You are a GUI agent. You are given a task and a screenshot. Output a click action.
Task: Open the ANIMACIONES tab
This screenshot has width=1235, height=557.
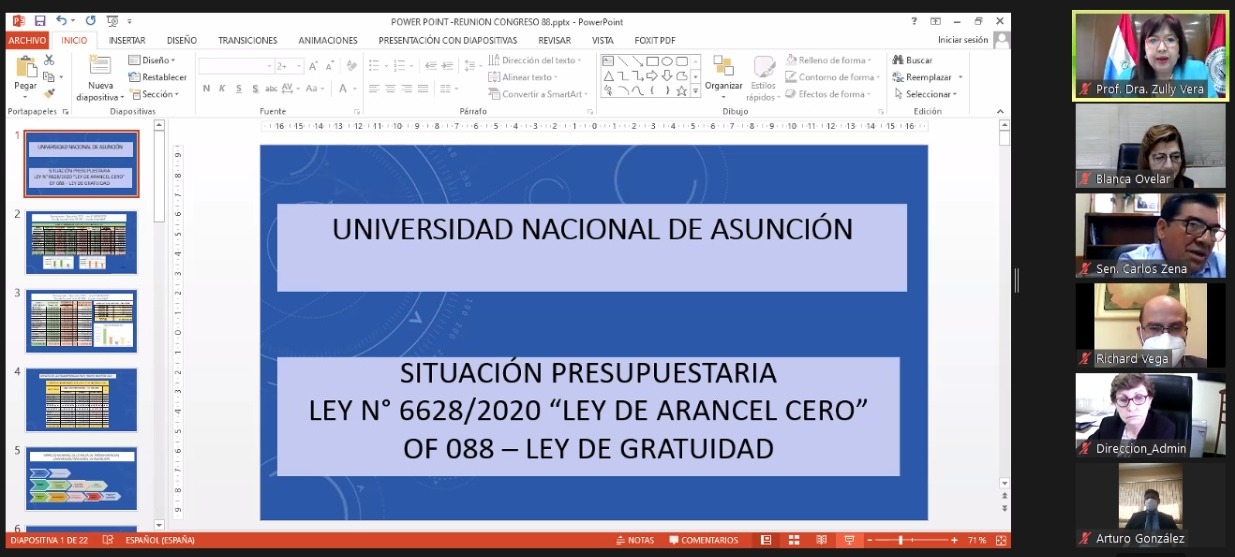click(x=328, y=40)
